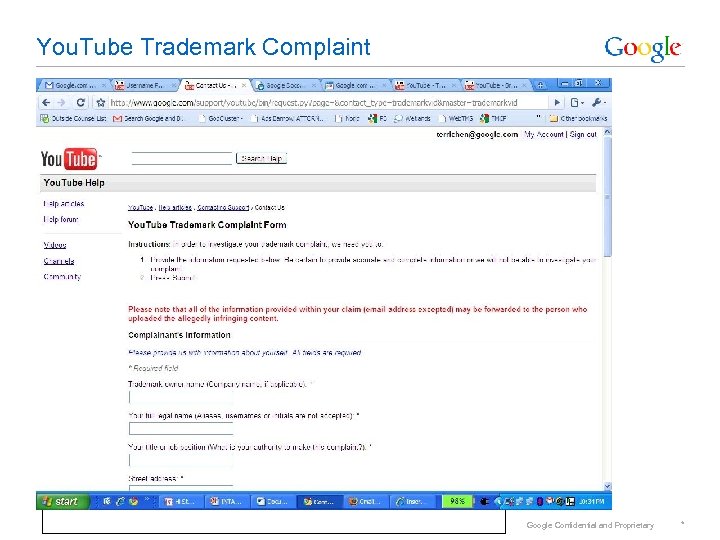Image resolution: width=720 pixels, height=540 pixels.
Task: Open the 'My Account' link
Action: coord(544,134)
